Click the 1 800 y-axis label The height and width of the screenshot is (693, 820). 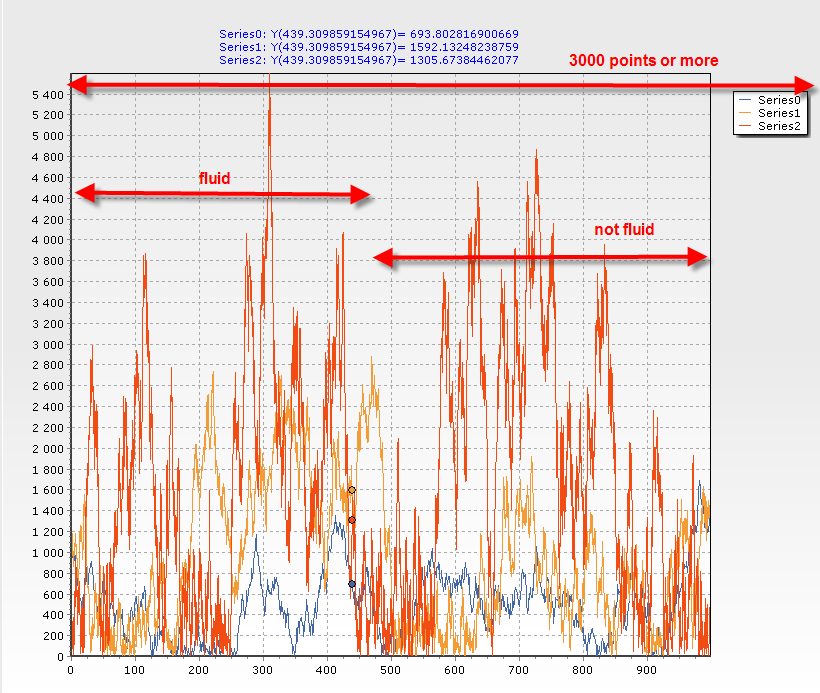48,470
